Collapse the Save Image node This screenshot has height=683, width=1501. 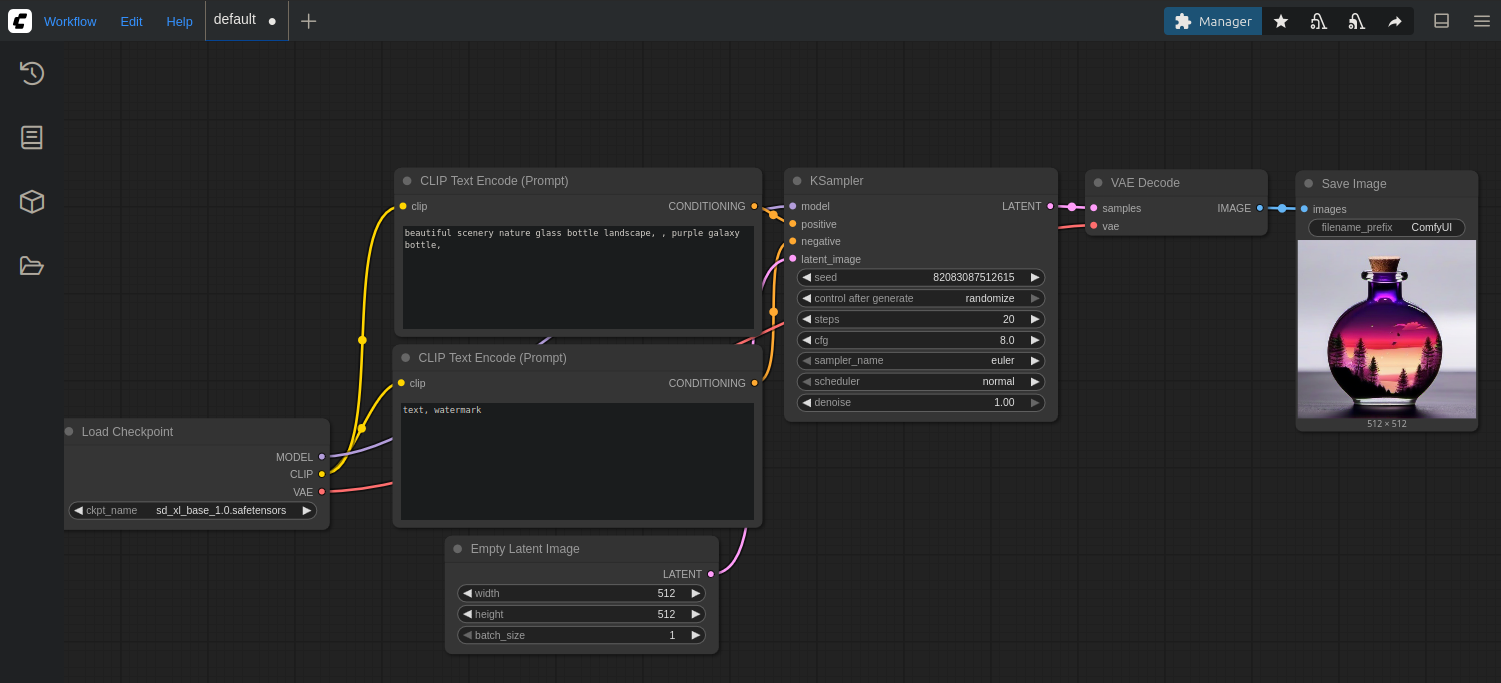click(1309, 183)
